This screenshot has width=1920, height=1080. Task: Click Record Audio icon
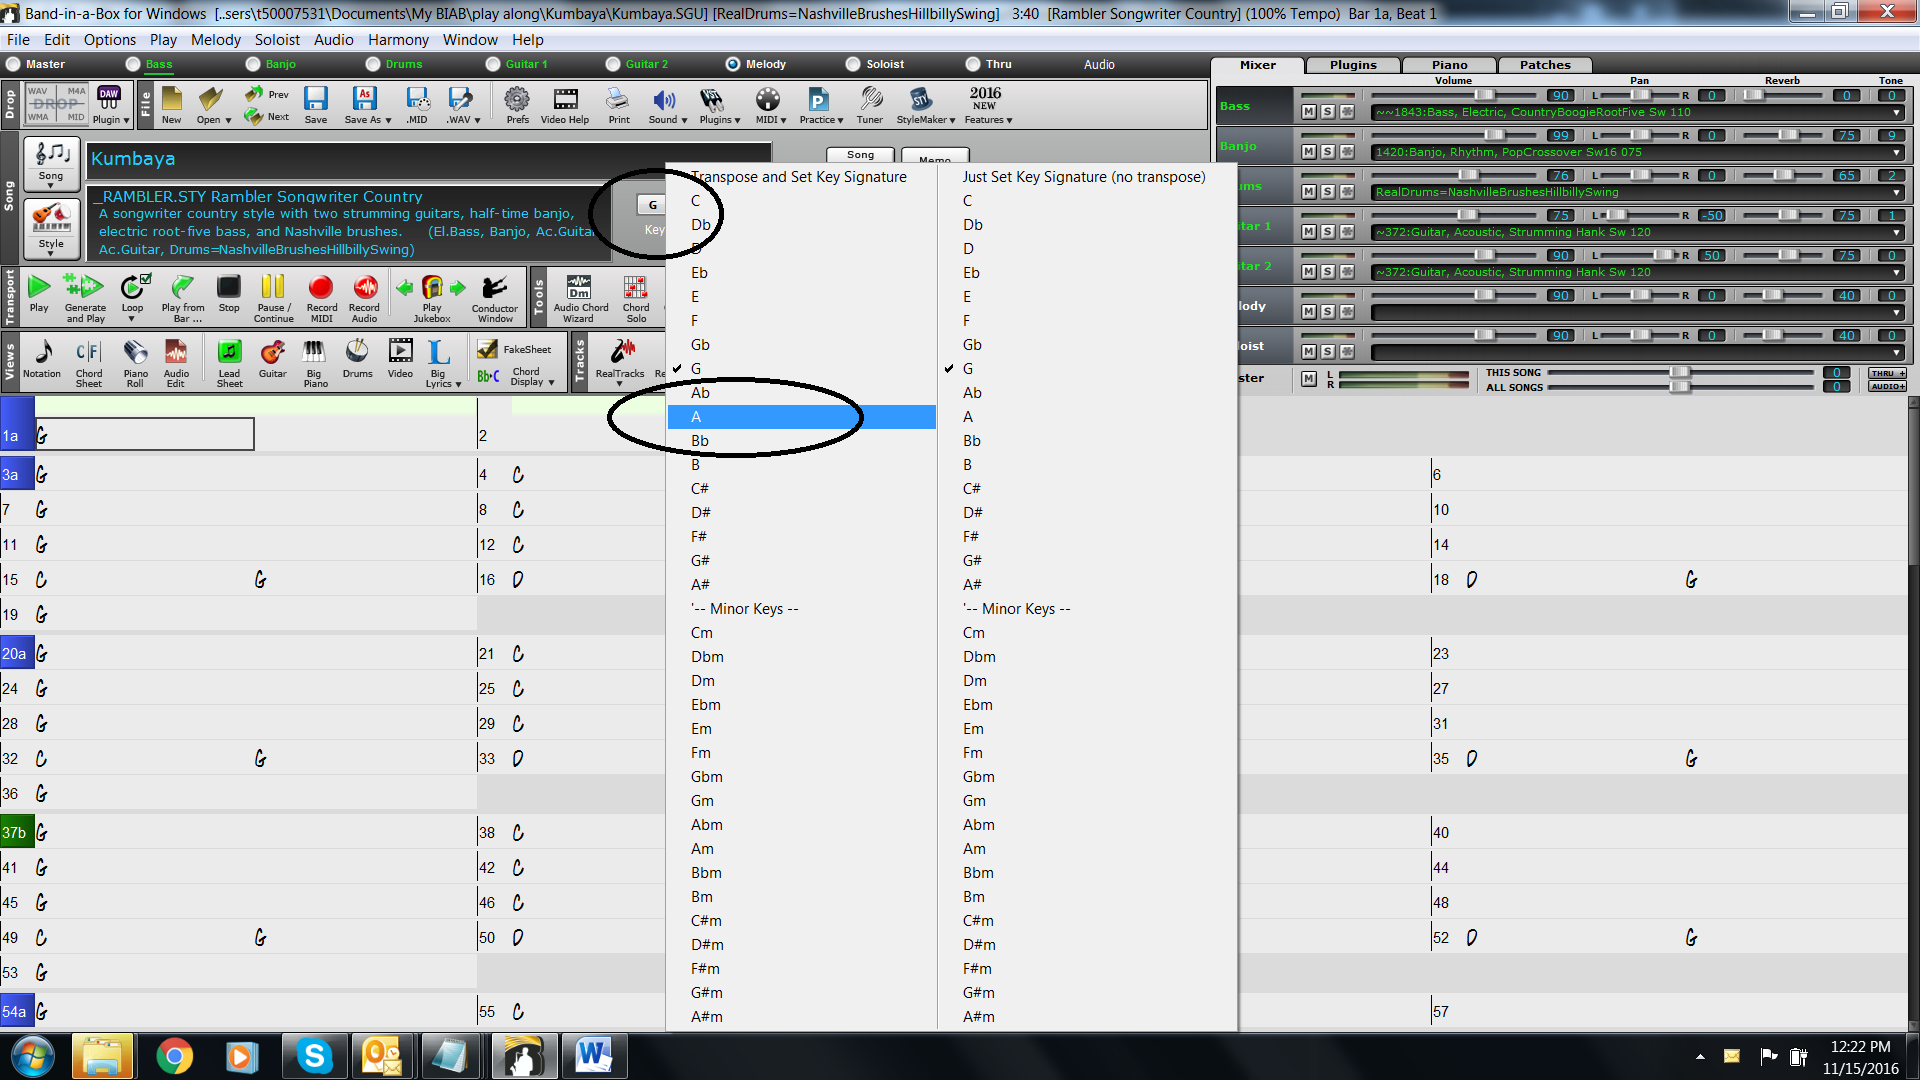click(365, 298)
